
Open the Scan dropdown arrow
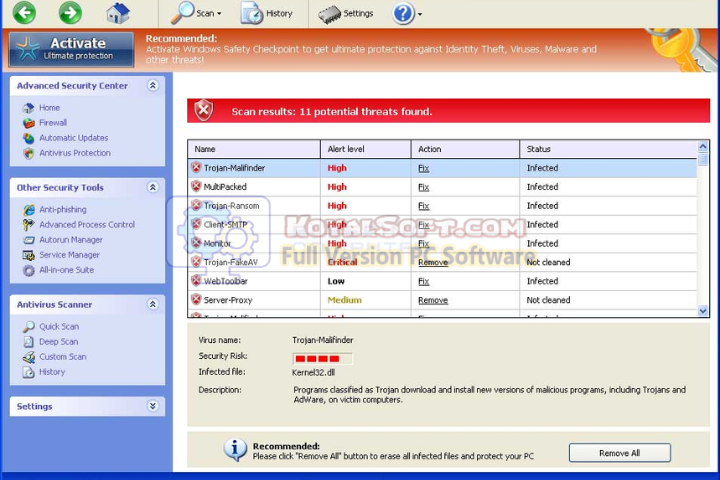(x=219, y=14)
